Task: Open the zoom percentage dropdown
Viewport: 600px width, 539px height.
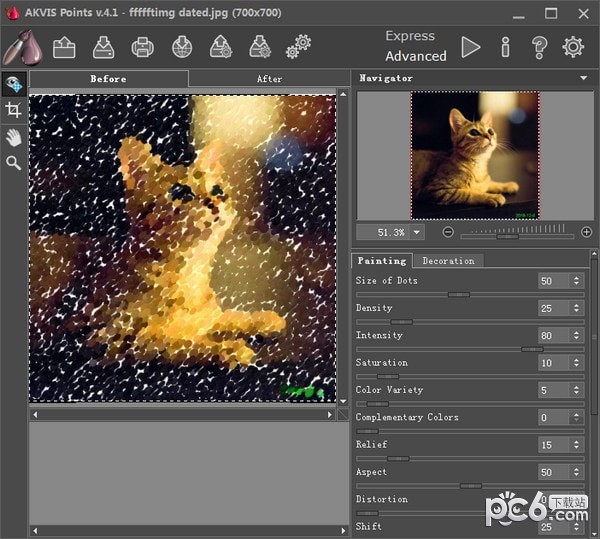Action: [x=416, y=232]
